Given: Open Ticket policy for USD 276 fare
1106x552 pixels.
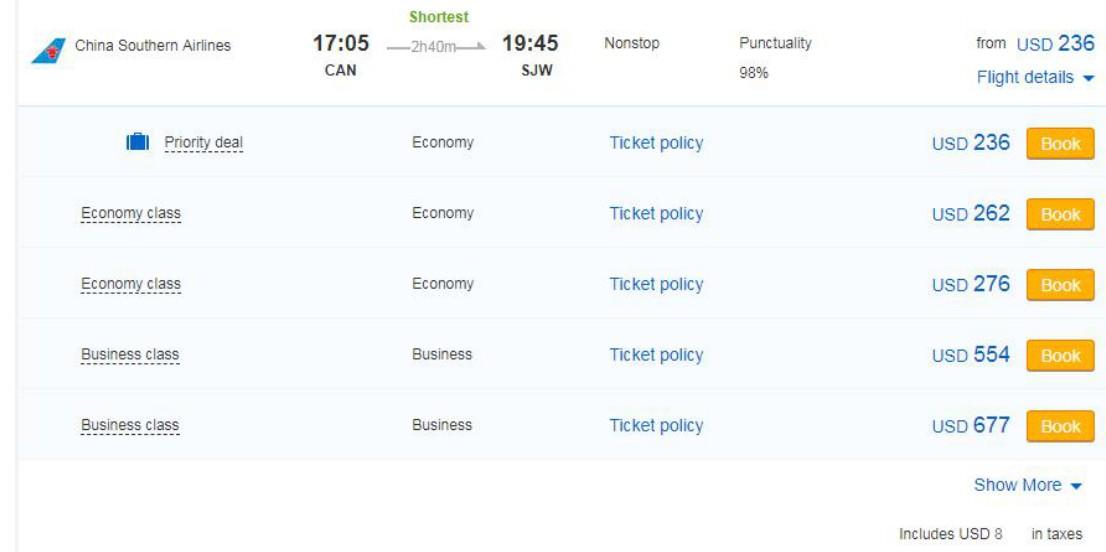Looking at the screenshot, I should (x=656, y=284).
